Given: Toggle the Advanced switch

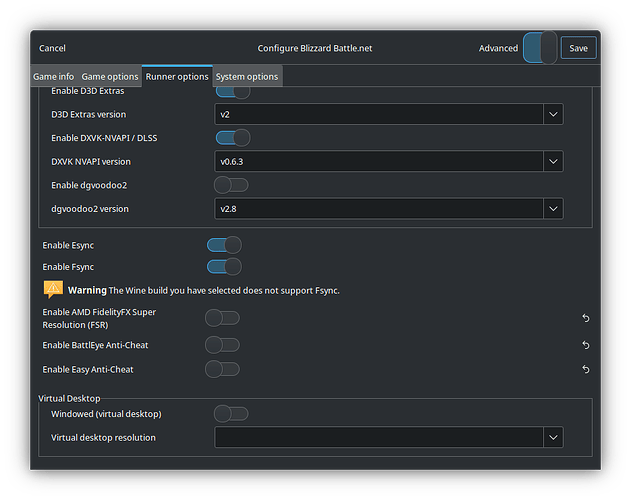Looking at the screenshot, I should (540, 48).
